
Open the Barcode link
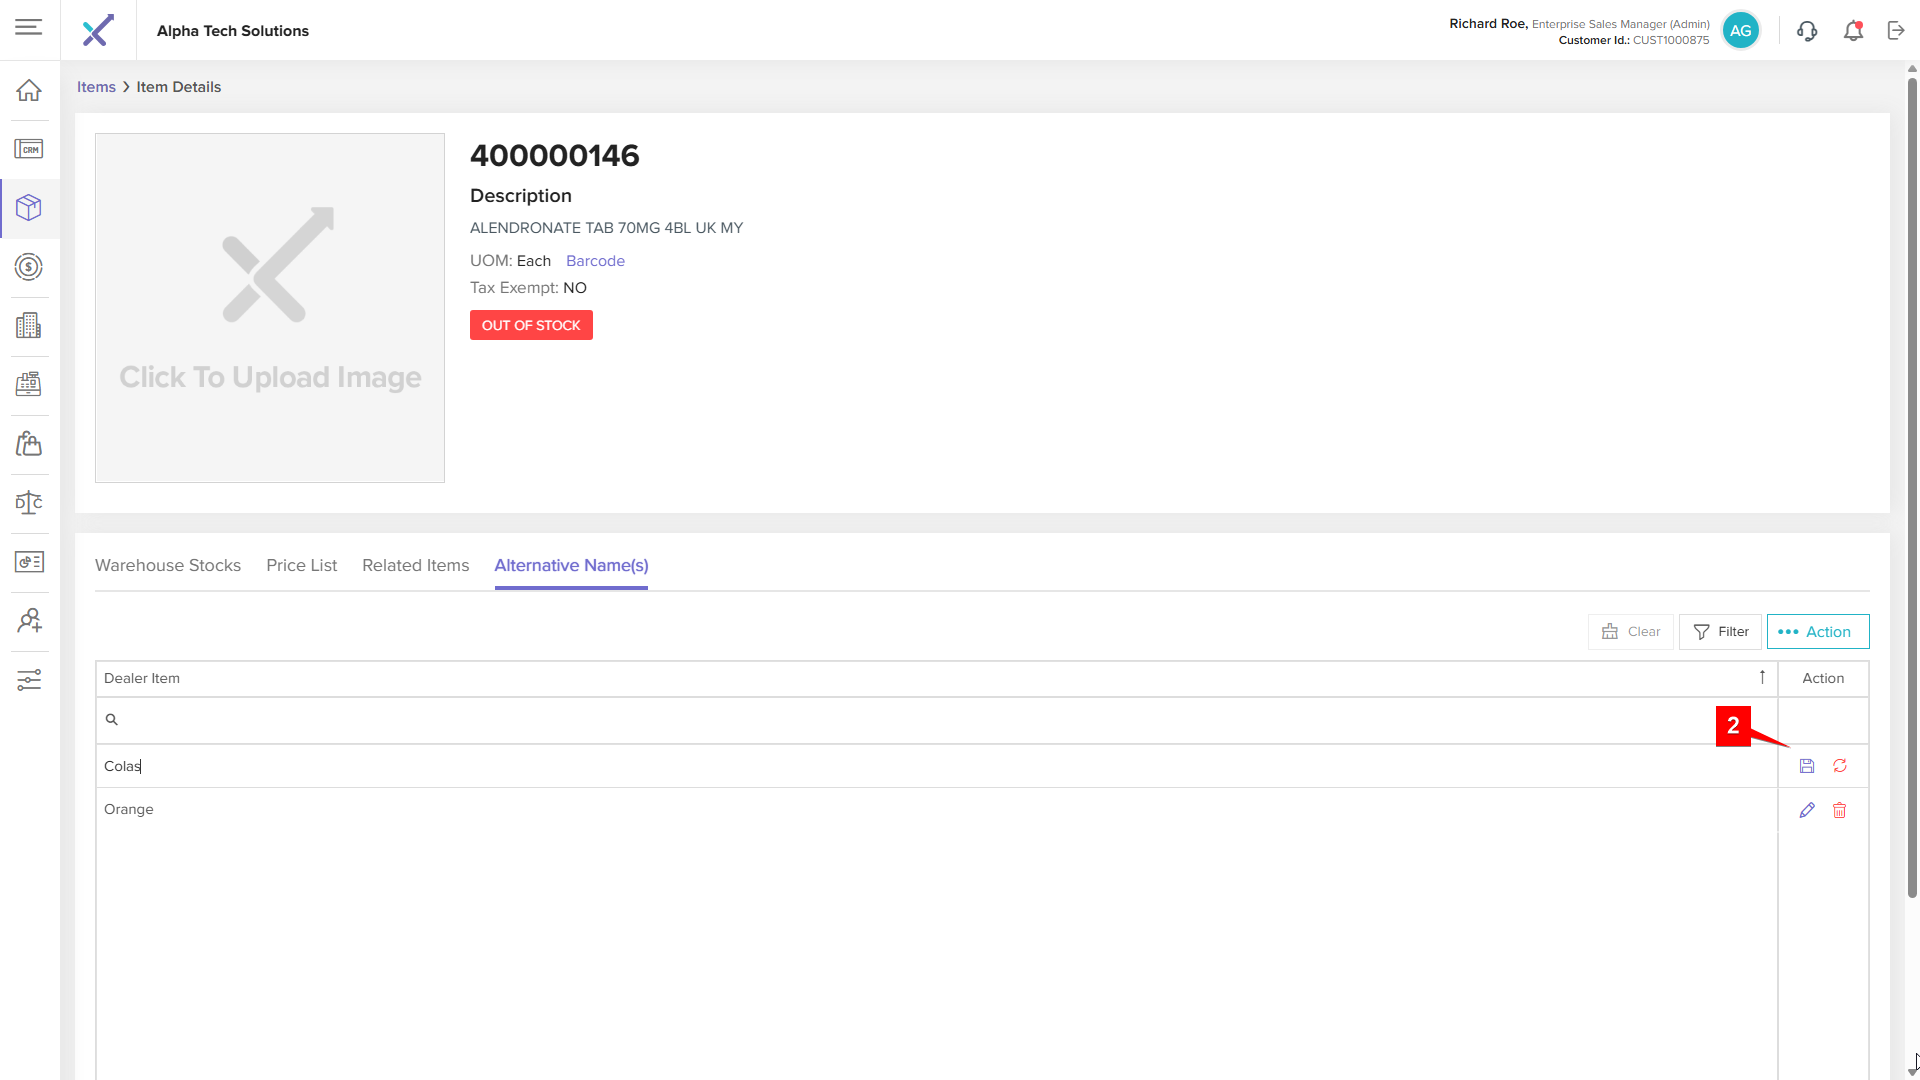595,261
